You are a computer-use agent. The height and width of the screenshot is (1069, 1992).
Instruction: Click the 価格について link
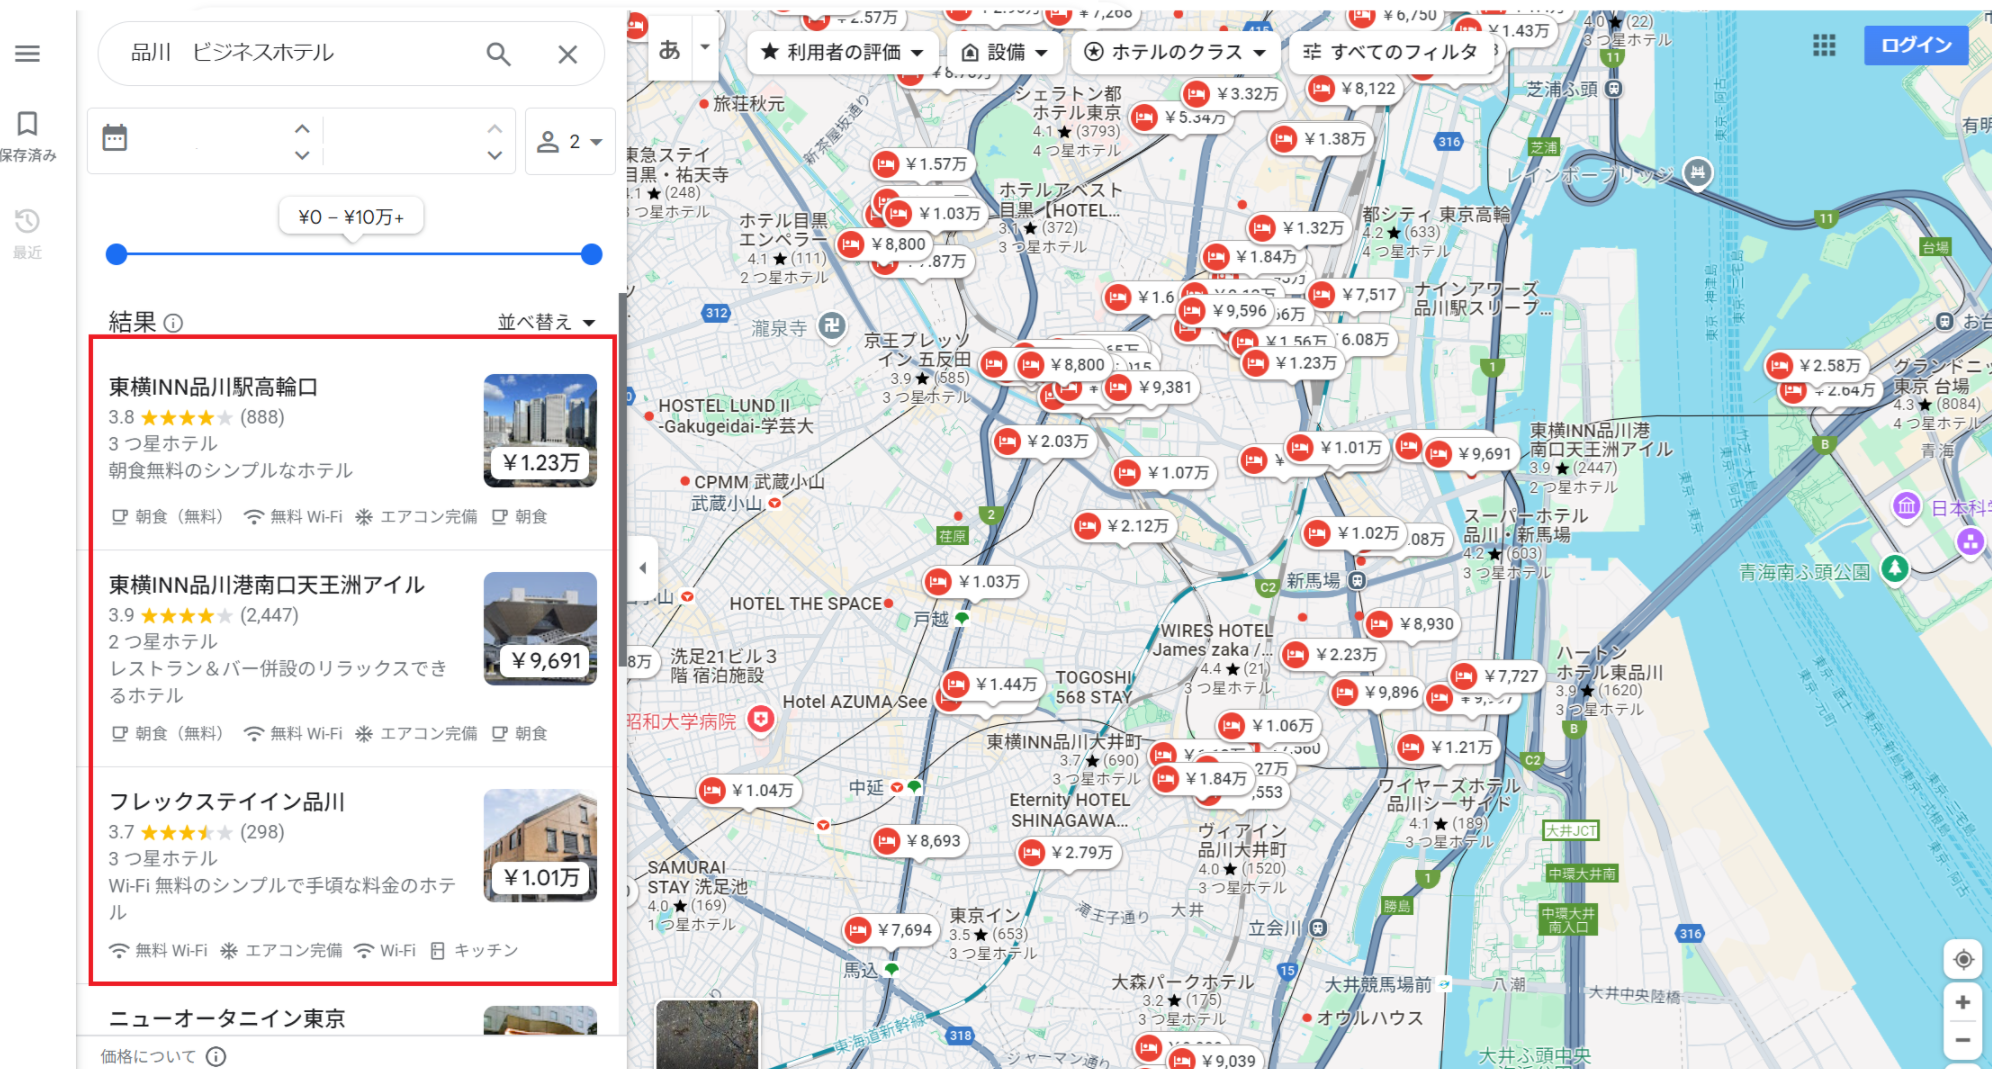click(x=148, y=1056)
